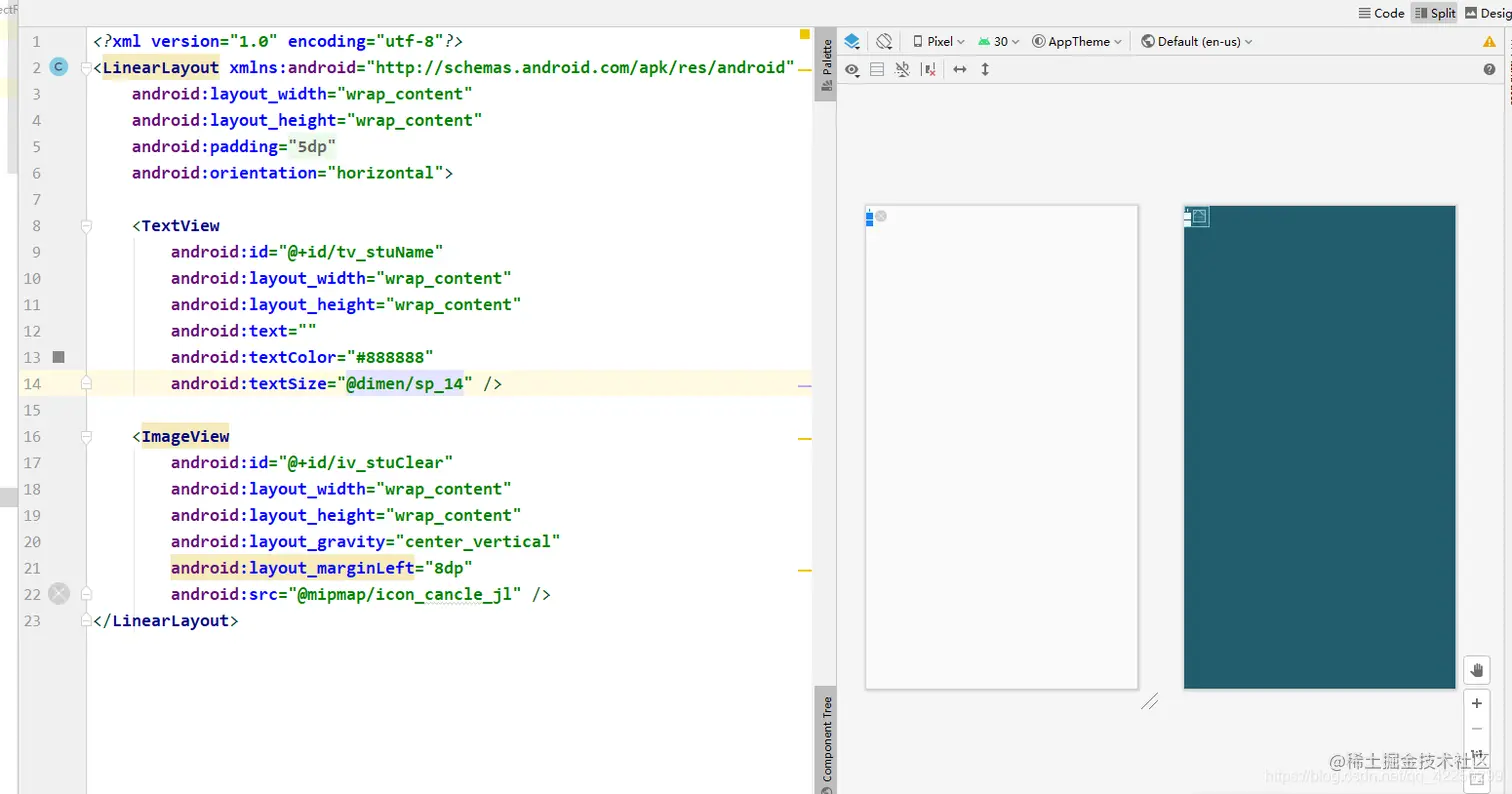Screen dimensions: 1512x794
Task: Click the gutter image preview icon on line 22
Action: [x=59, y=594]
